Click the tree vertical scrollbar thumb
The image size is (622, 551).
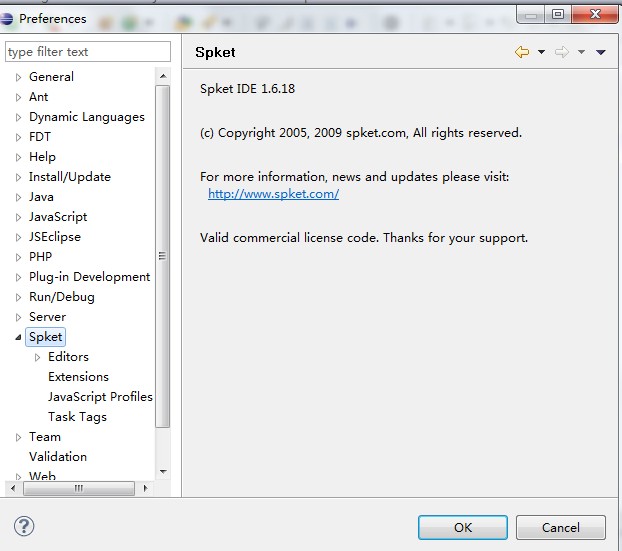pyautogui.click(x=163, y=256)
